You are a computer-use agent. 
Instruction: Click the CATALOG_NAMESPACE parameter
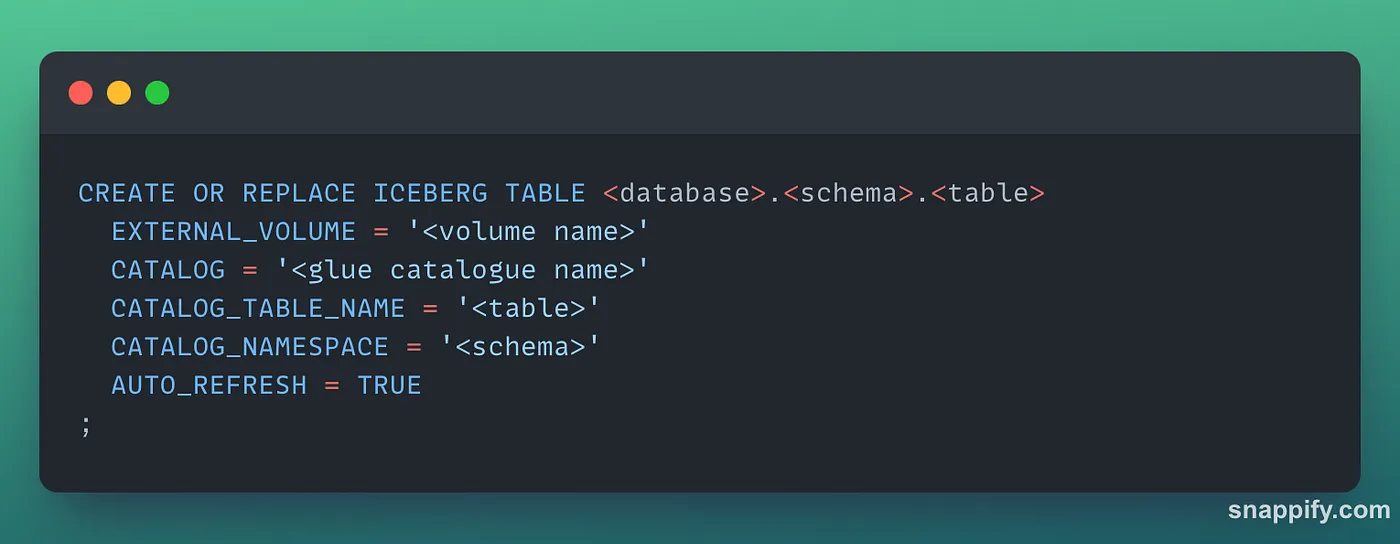[250, 347]
